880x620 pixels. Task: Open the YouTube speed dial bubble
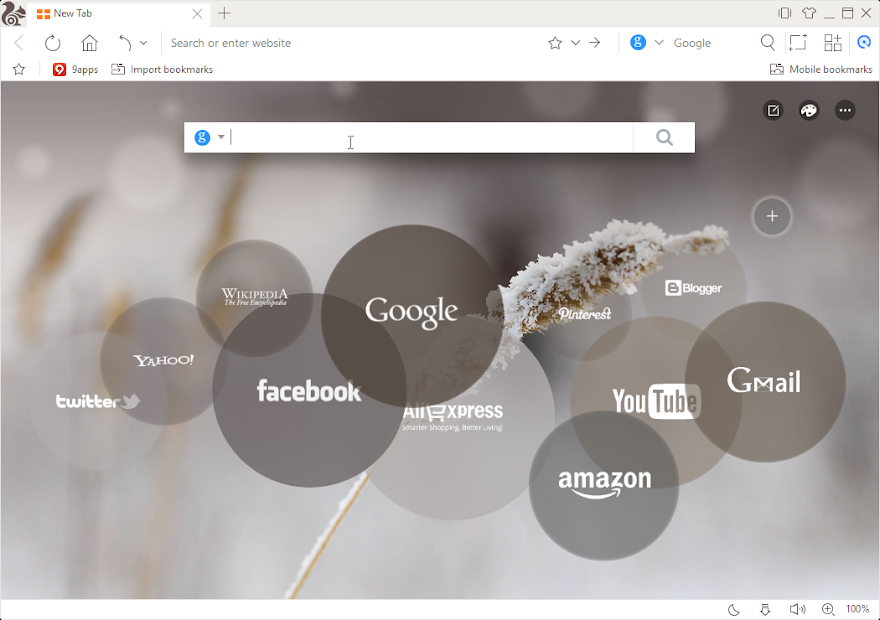(656, 402)
